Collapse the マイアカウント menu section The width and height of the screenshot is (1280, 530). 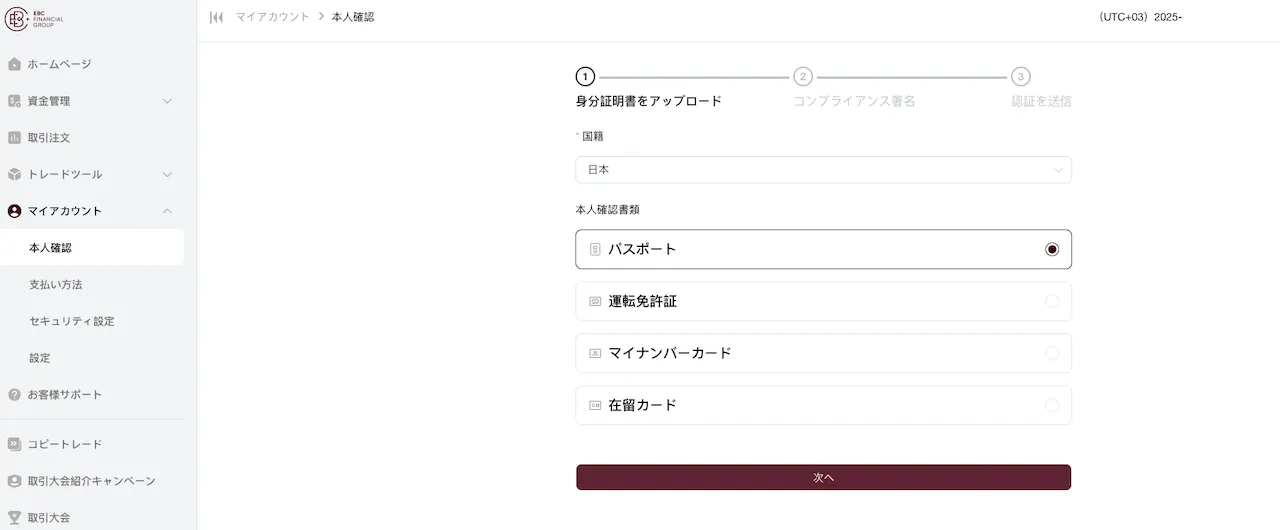click(167, 211)
